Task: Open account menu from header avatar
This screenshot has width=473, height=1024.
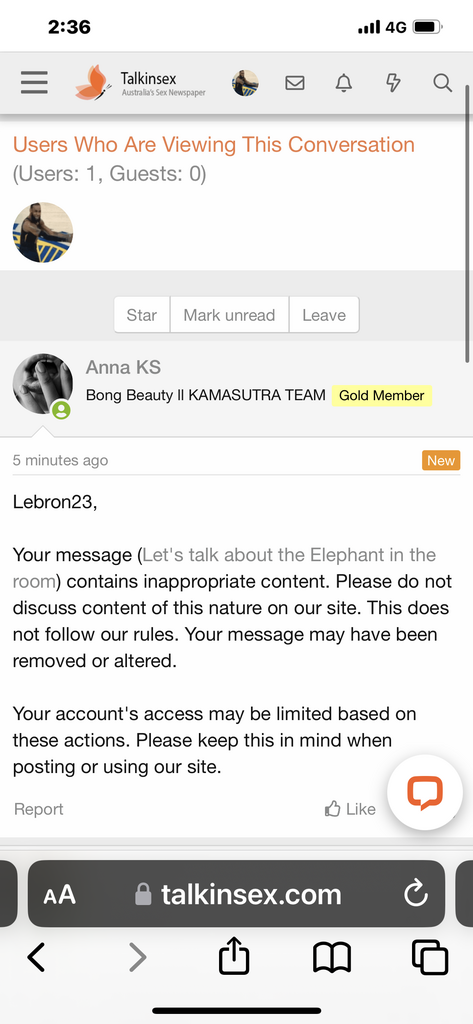Action: click(x=245, y=83)
